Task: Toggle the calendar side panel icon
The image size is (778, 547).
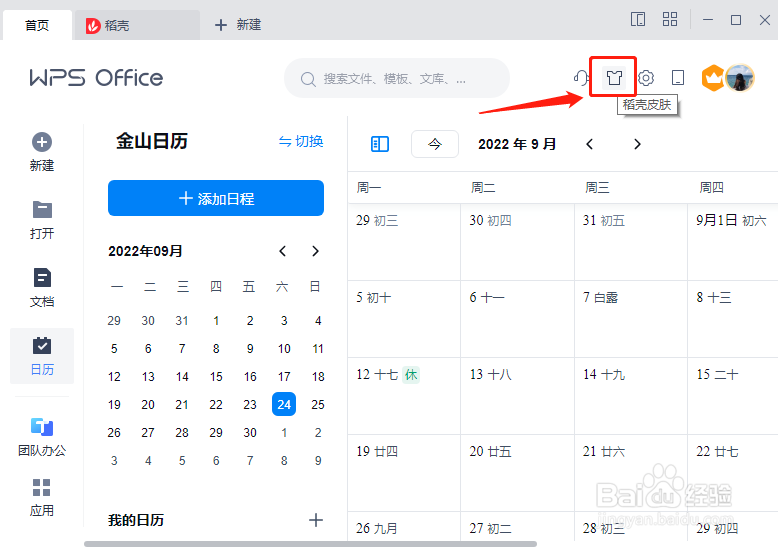Action: (380, 144)
